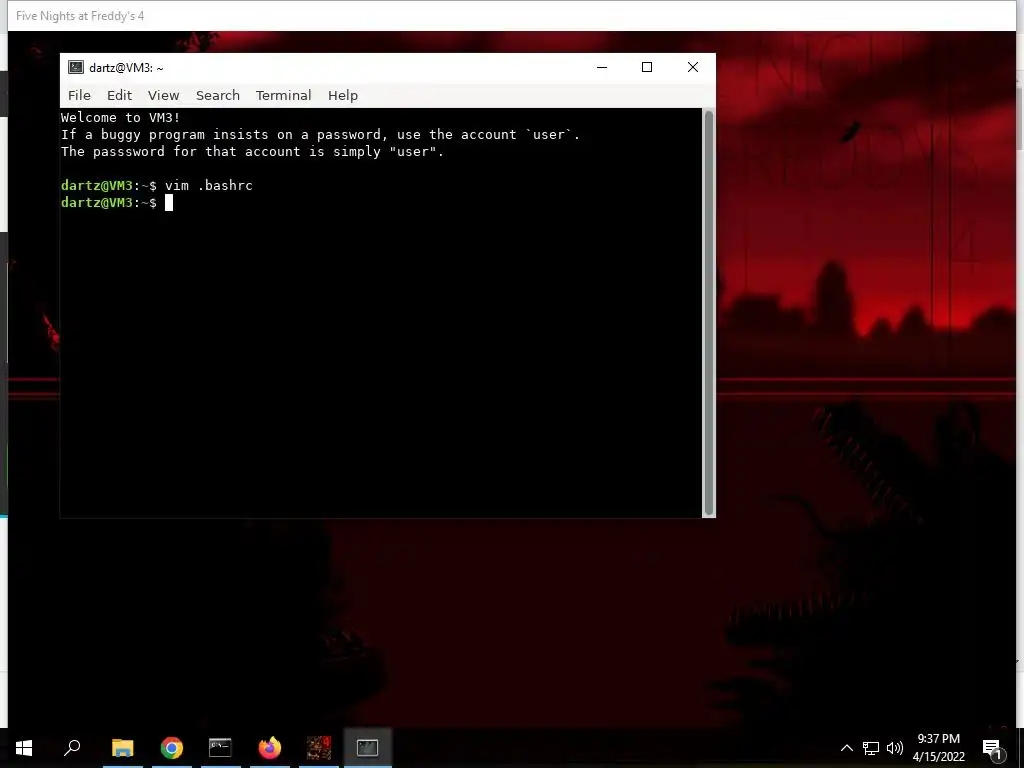Viewport: 1024px width, 768px height.
Task: Open File Explorer from taskbar
Action: click(122, 748)
